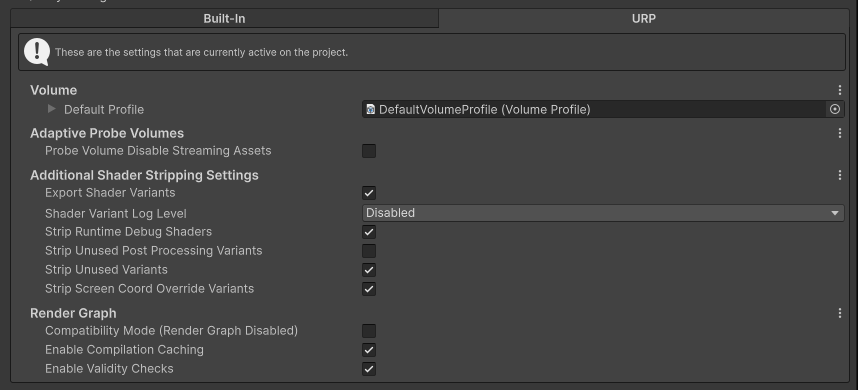This screenshot has height=390, width=858.
Task: Toggle Strip Runtime Debug Shaders checkbox
Action: coord(369,232)
